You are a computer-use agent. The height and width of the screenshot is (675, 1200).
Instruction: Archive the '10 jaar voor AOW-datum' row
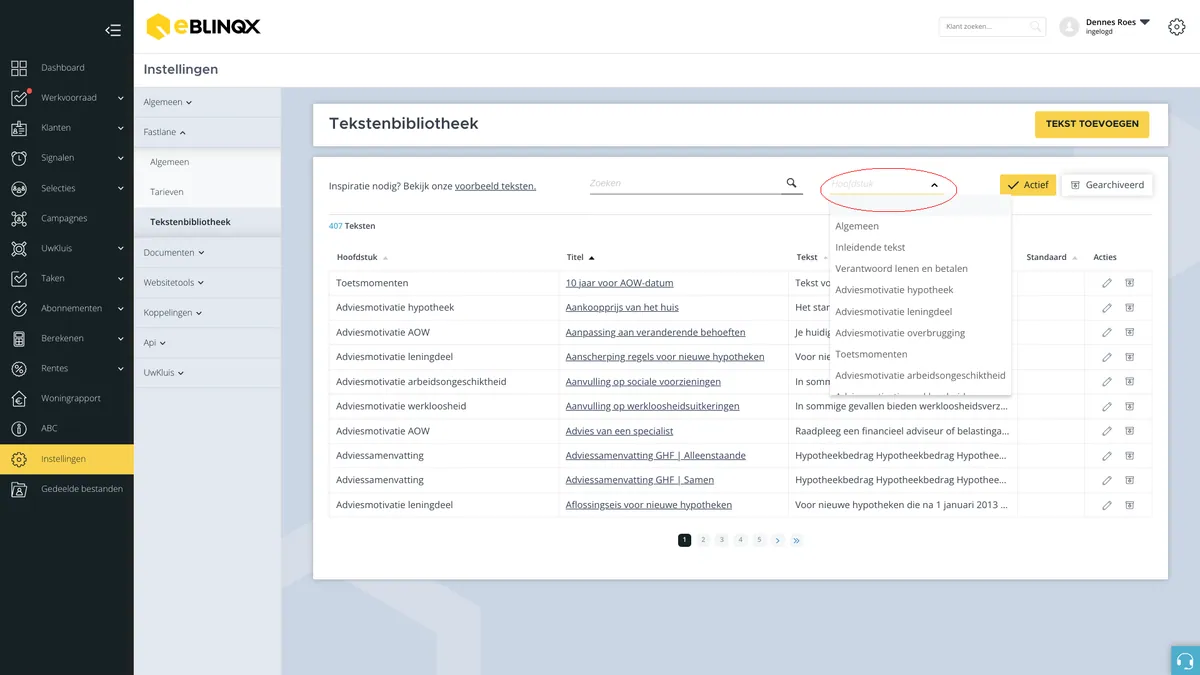point(1129,283)
